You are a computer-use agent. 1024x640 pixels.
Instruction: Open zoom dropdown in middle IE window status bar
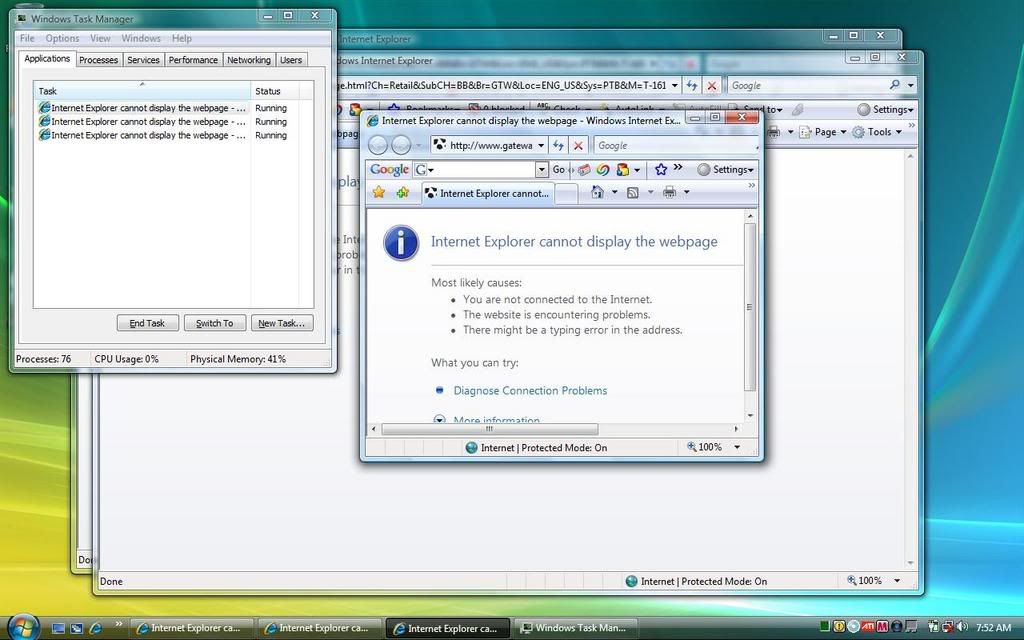[x=897, y=581]
